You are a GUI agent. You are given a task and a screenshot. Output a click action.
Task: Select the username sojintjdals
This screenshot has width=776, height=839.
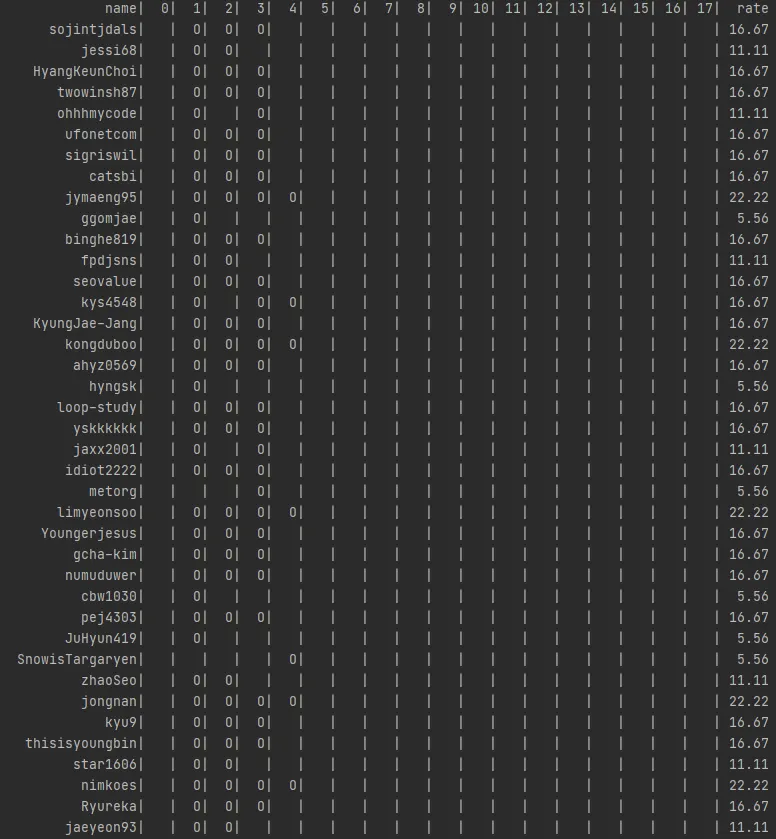93,29
